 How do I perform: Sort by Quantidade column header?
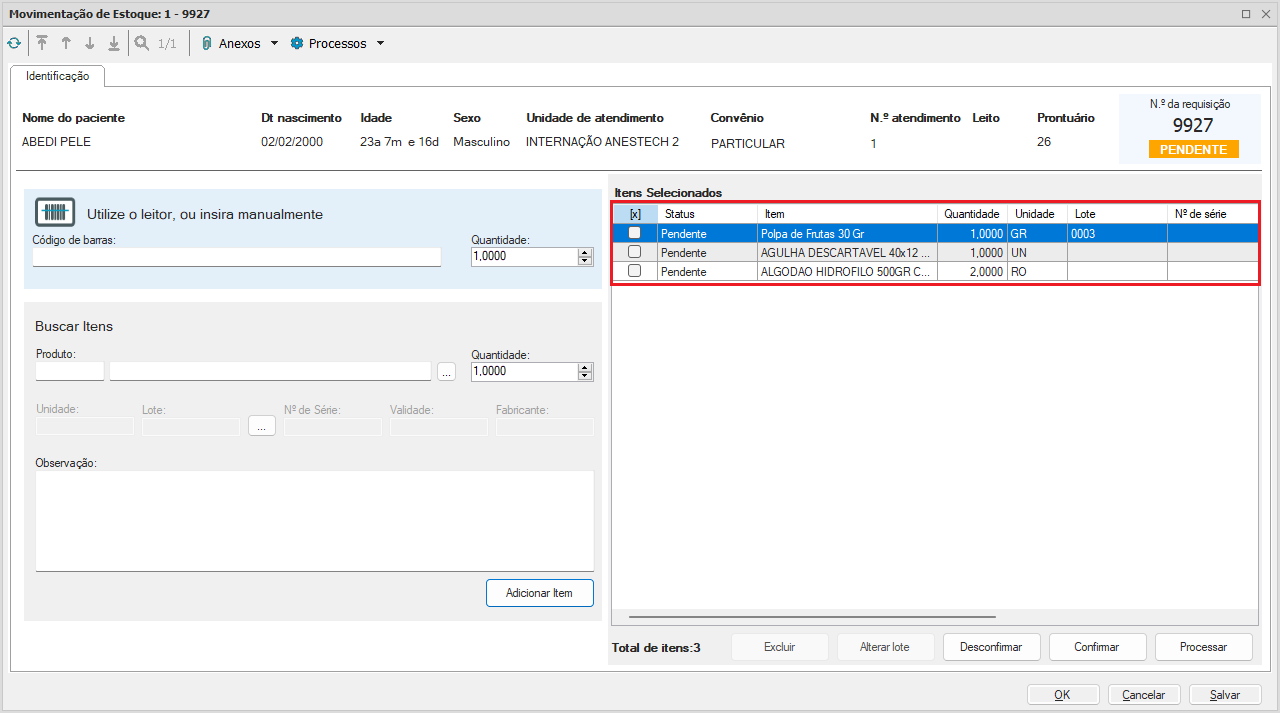[x=972, y=214]
